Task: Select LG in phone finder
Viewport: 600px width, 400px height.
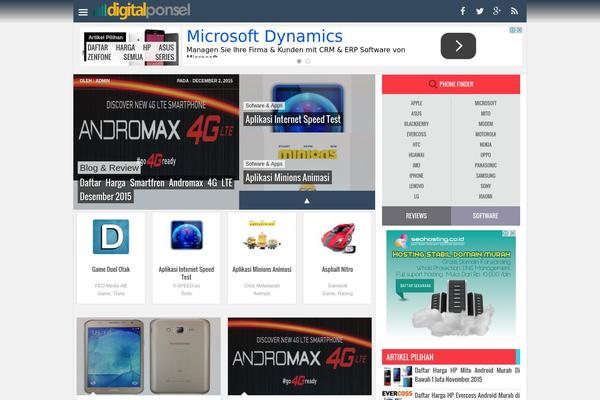Action: [416, 196]
